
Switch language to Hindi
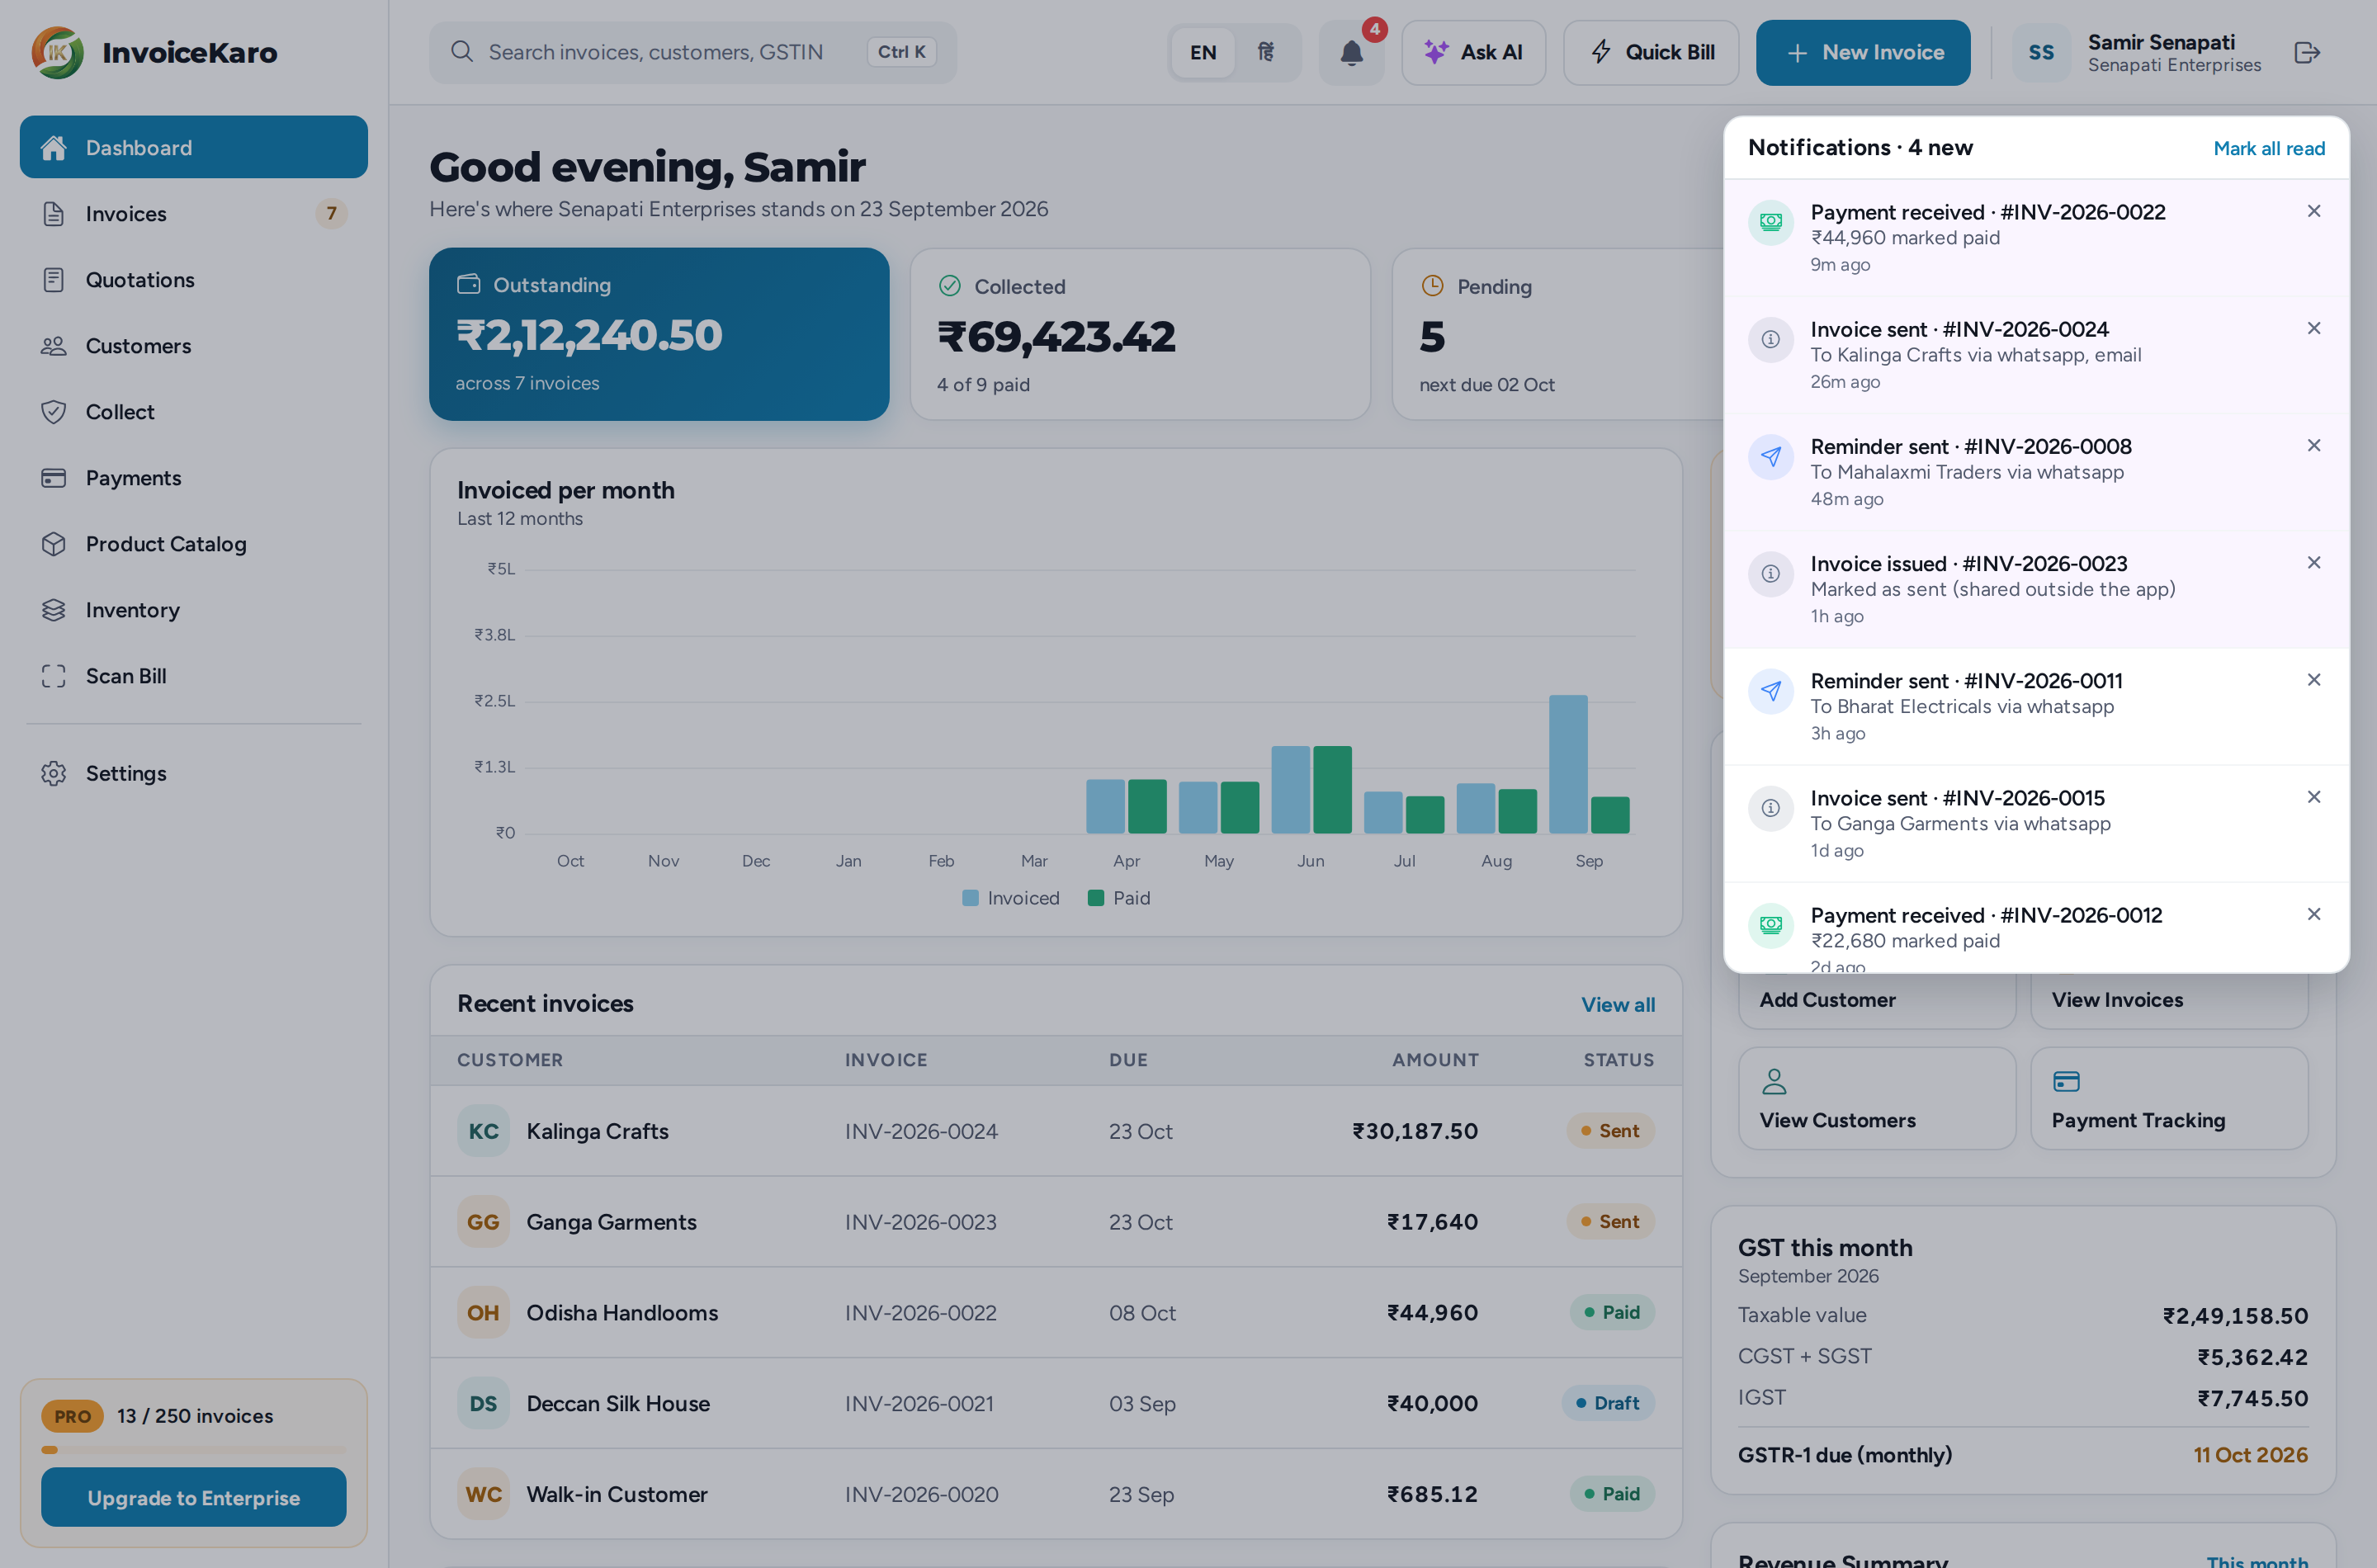1266,53
